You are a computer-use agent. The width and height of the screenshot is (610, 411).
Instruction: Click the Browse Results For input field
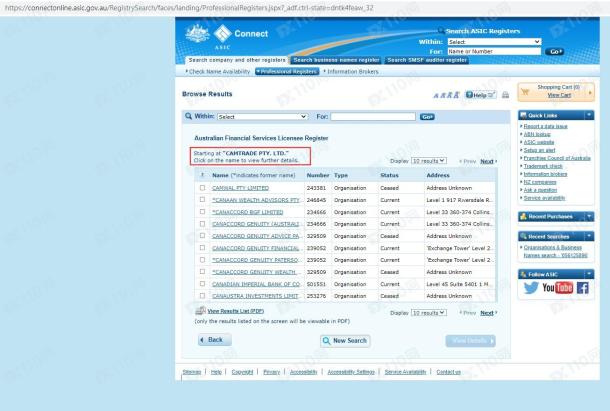(373, 117)
